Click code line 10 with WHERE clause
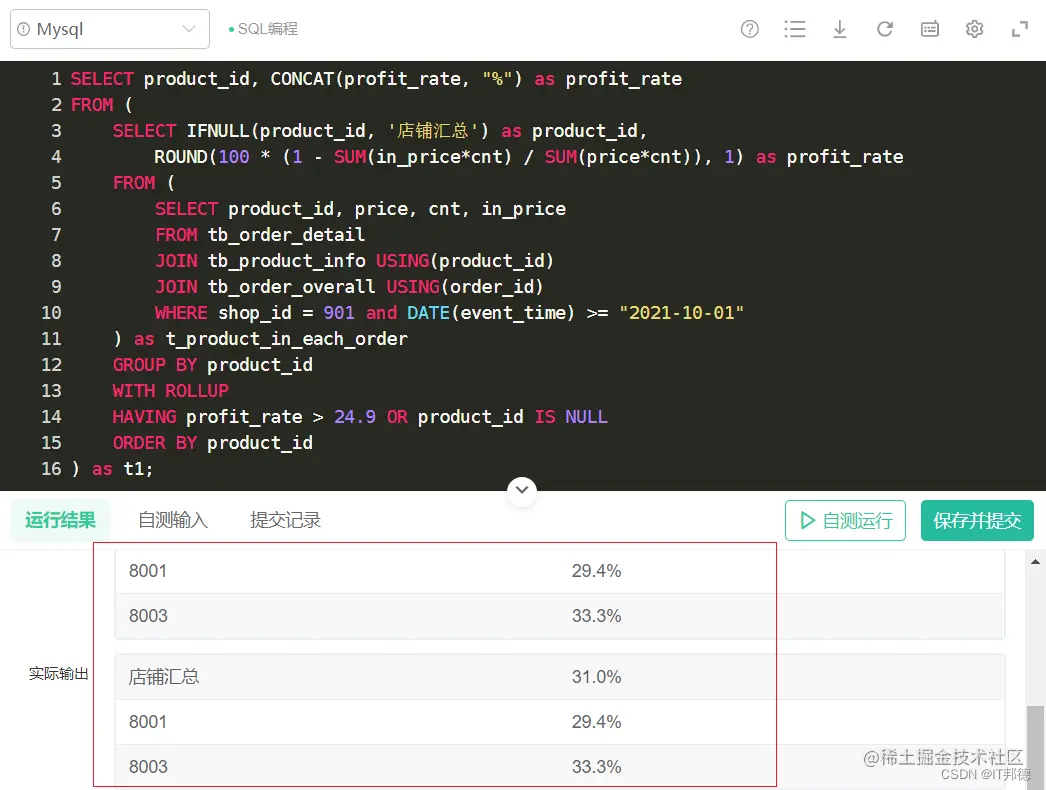Image resolution: width=1046 pixels, height=790 pixels. [449, 312]
